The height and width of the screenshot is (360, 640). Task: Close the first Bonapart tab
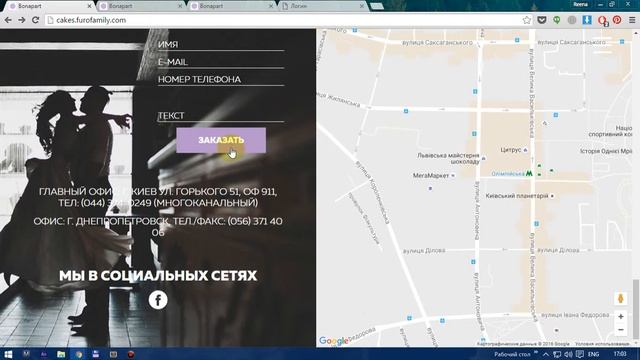click(x=89, y=6)
